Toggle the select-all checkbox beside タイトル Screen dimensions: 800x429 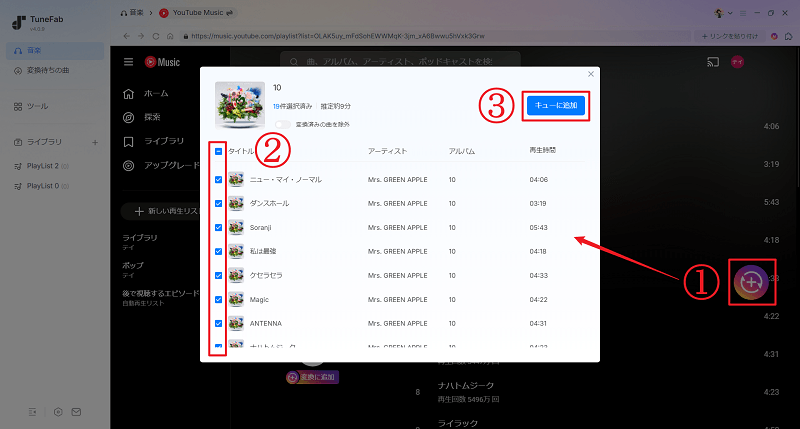[218, 152]
